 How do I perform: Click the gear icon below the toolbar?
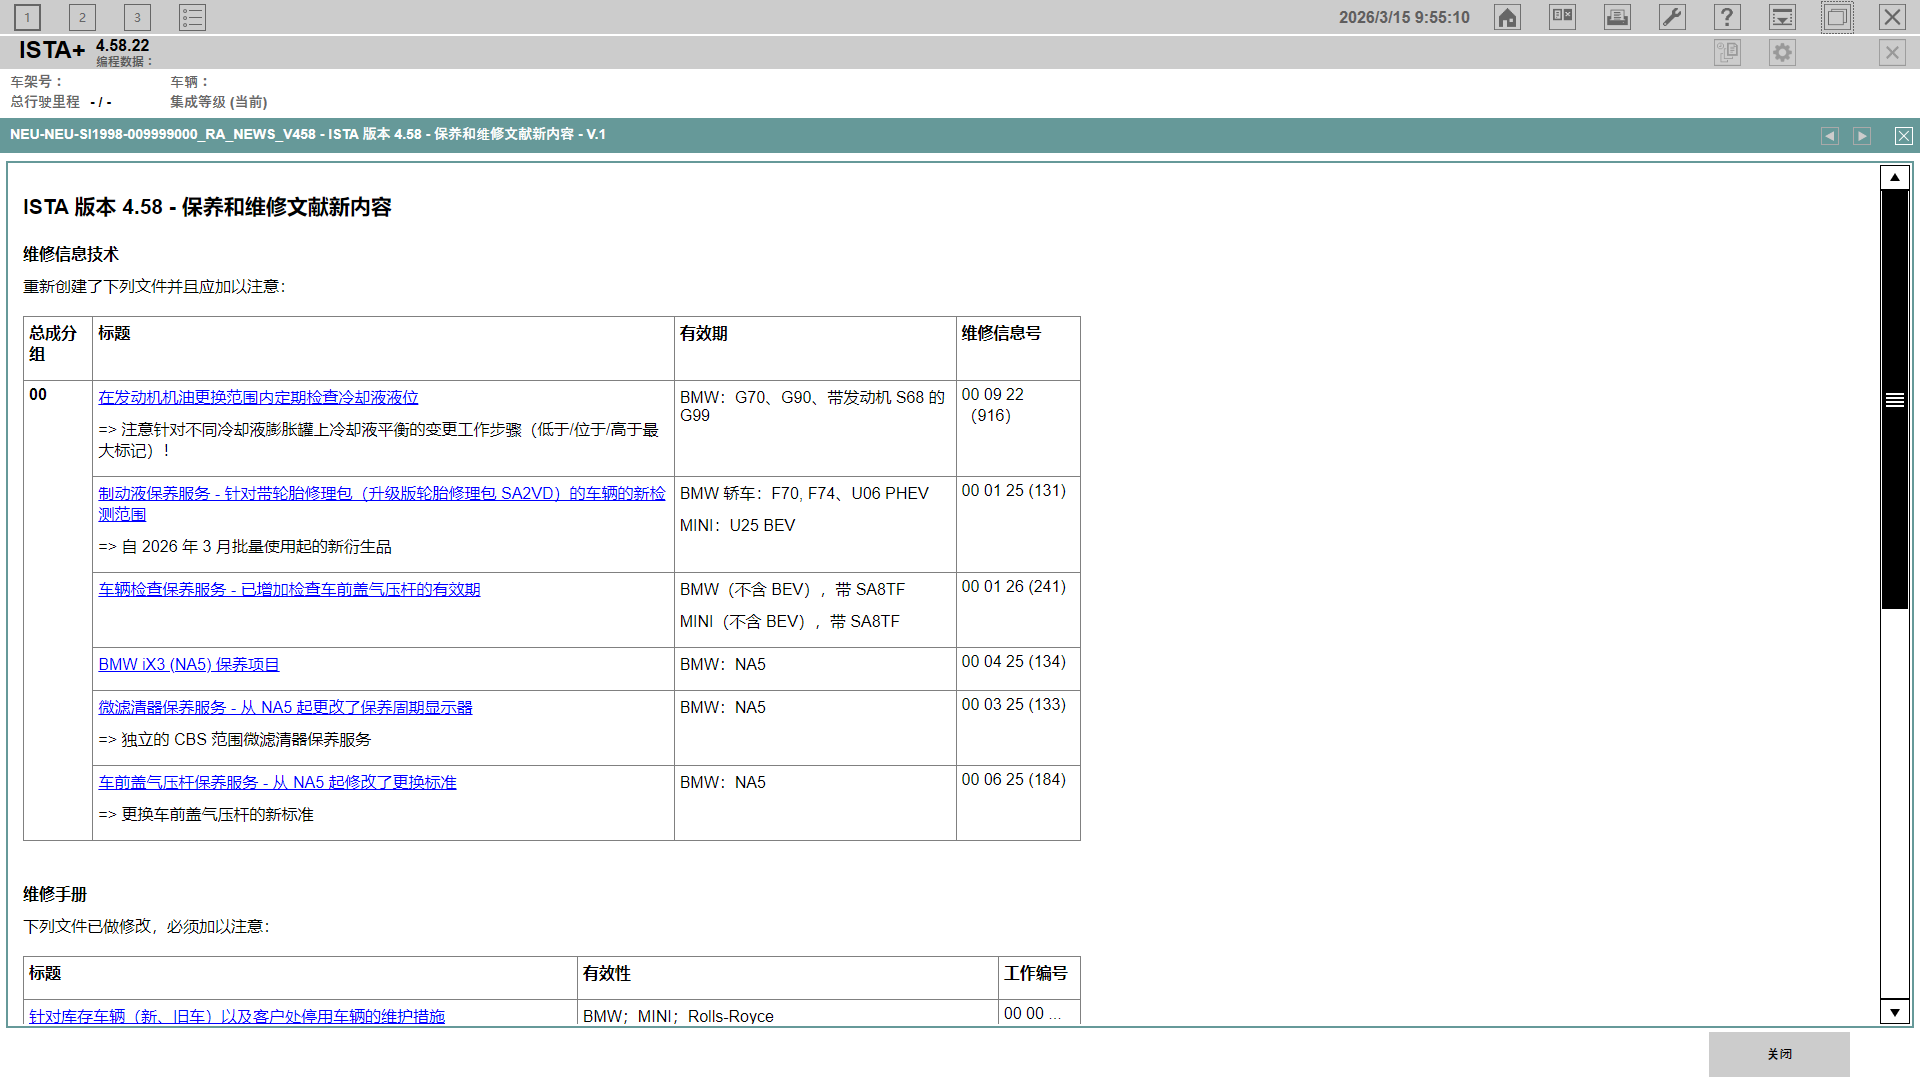[1782, 52]
